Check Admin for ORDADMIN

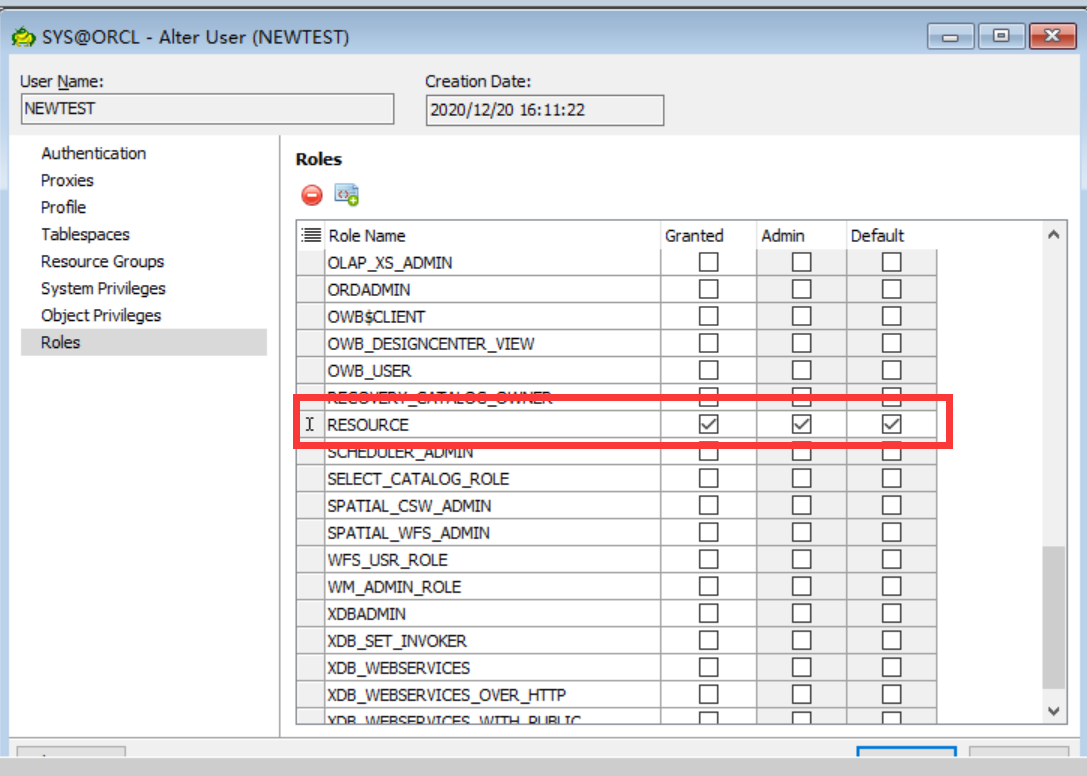[x=801, y=289]
